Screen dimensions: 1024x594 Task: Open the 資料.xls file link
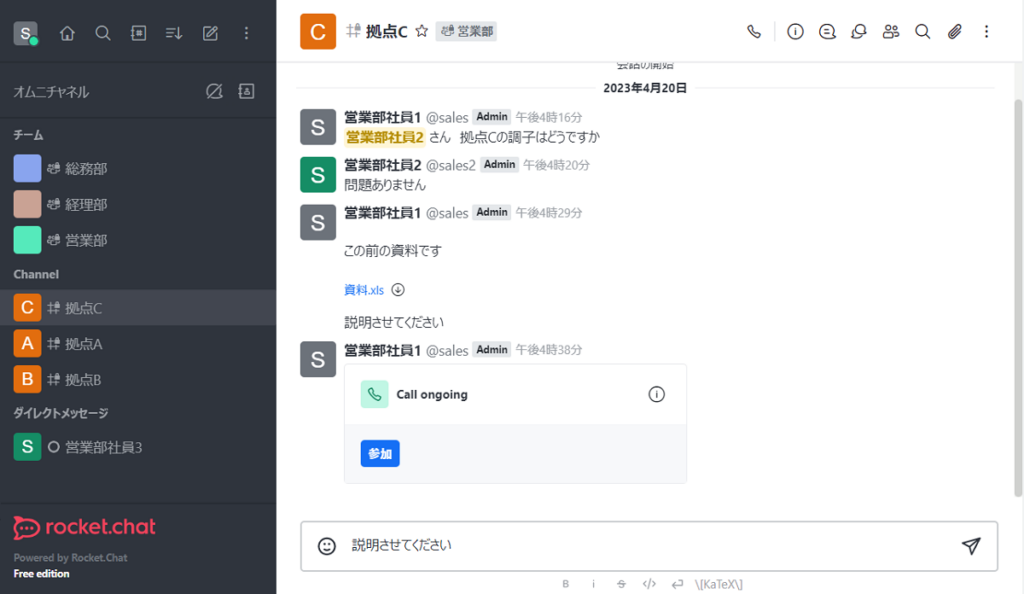click(x=364, y=290)
